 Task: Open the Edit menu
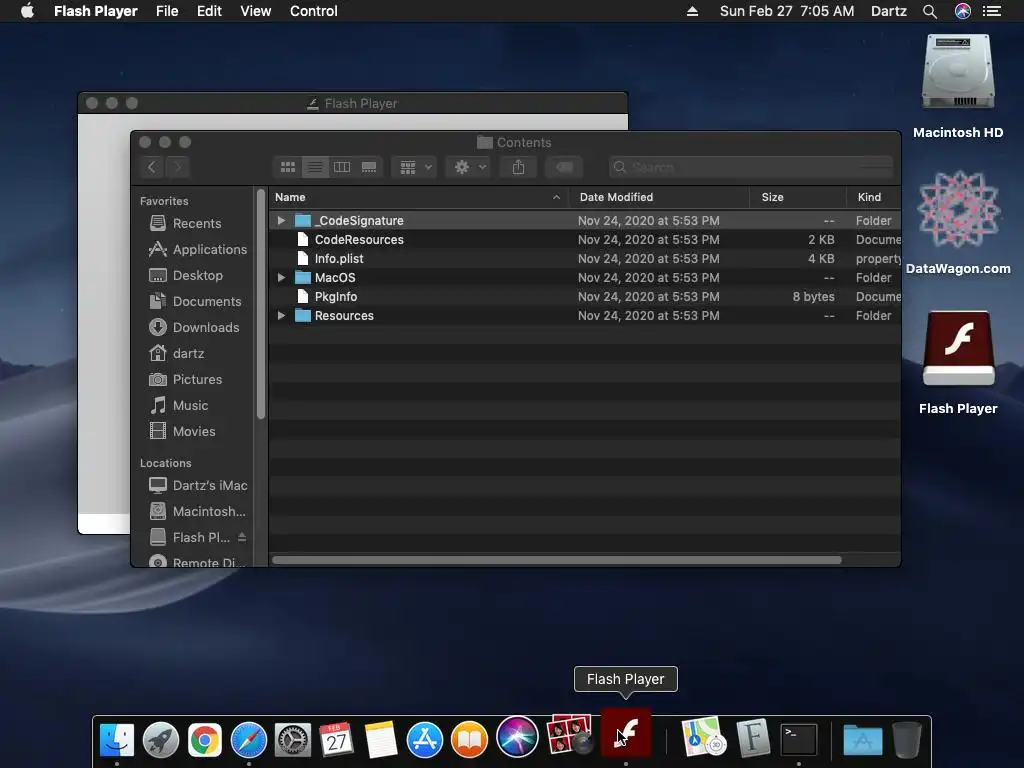click(209, 11)
